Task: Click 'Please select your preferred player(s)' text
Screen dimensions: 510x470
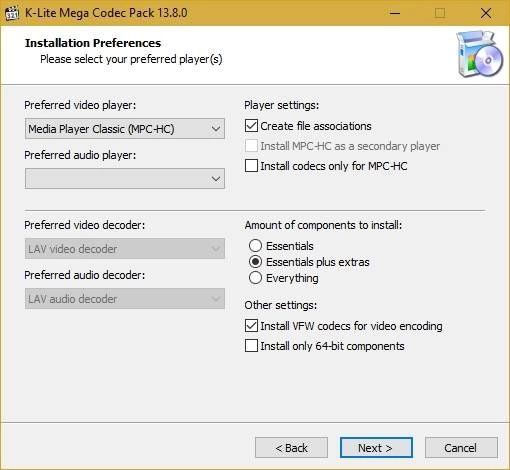Action: (x=131, y=59)
